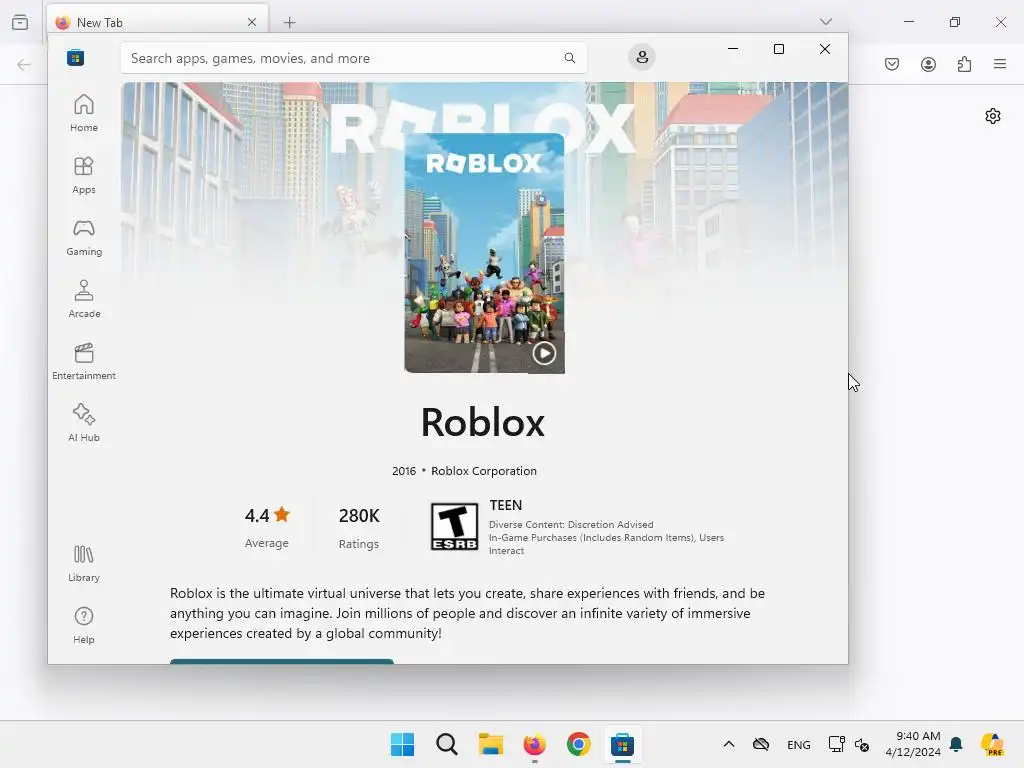Click the TEEN rating label
Screen dimensions: 1024x768
[x=505, y=505]
